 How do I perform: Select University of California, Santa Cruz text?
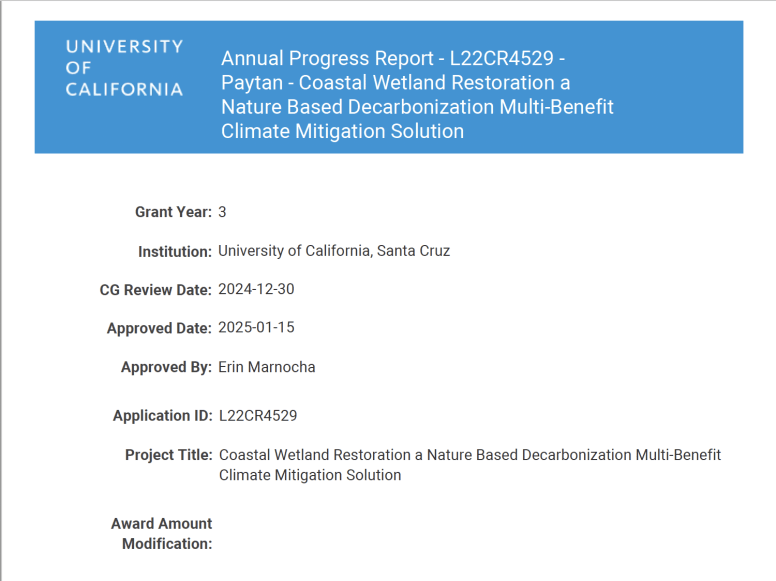point(334,251)
